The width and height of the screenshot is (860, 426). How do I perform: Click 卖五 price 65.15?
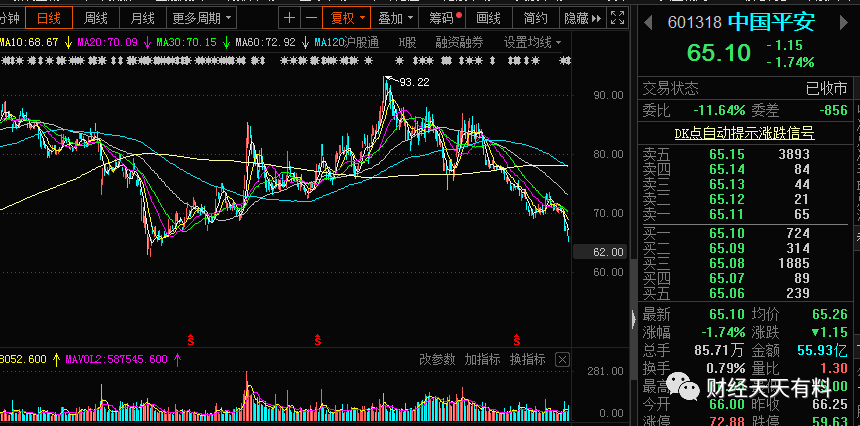point(727,154)
